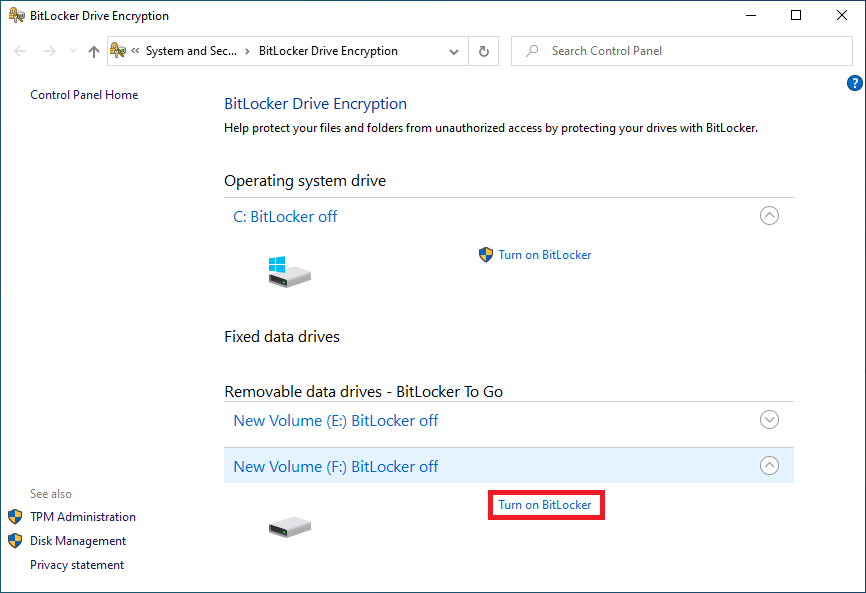Click the shield icon beside Disk Management

(x=15, y=541)
